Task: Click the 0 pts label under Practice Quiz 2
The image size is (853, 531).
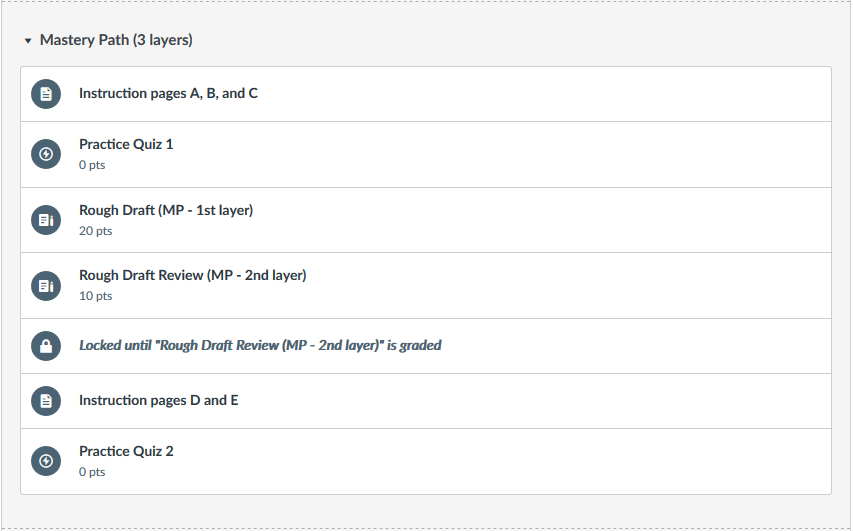Action: click(92, 472)
